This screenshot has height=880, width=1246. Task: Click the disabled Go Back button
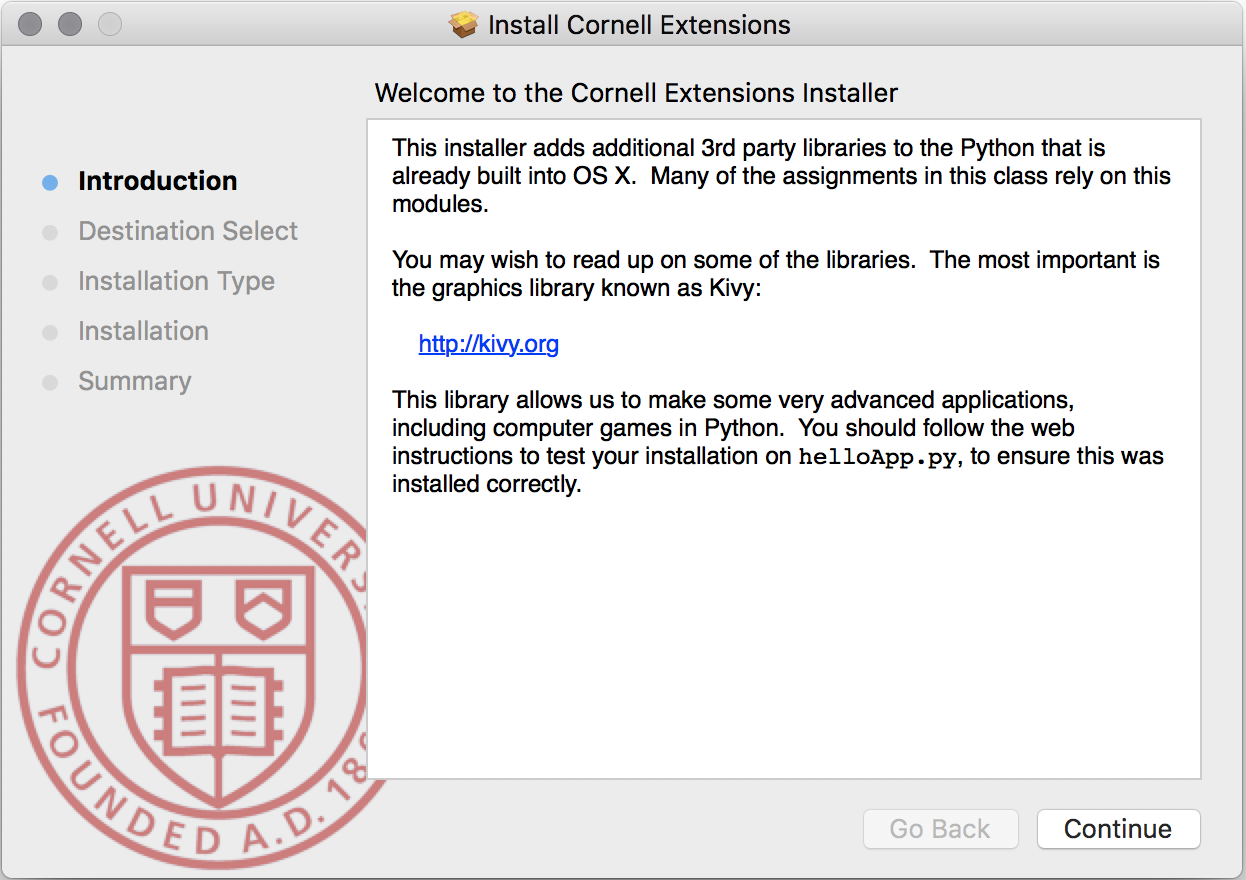click(940, 829)
